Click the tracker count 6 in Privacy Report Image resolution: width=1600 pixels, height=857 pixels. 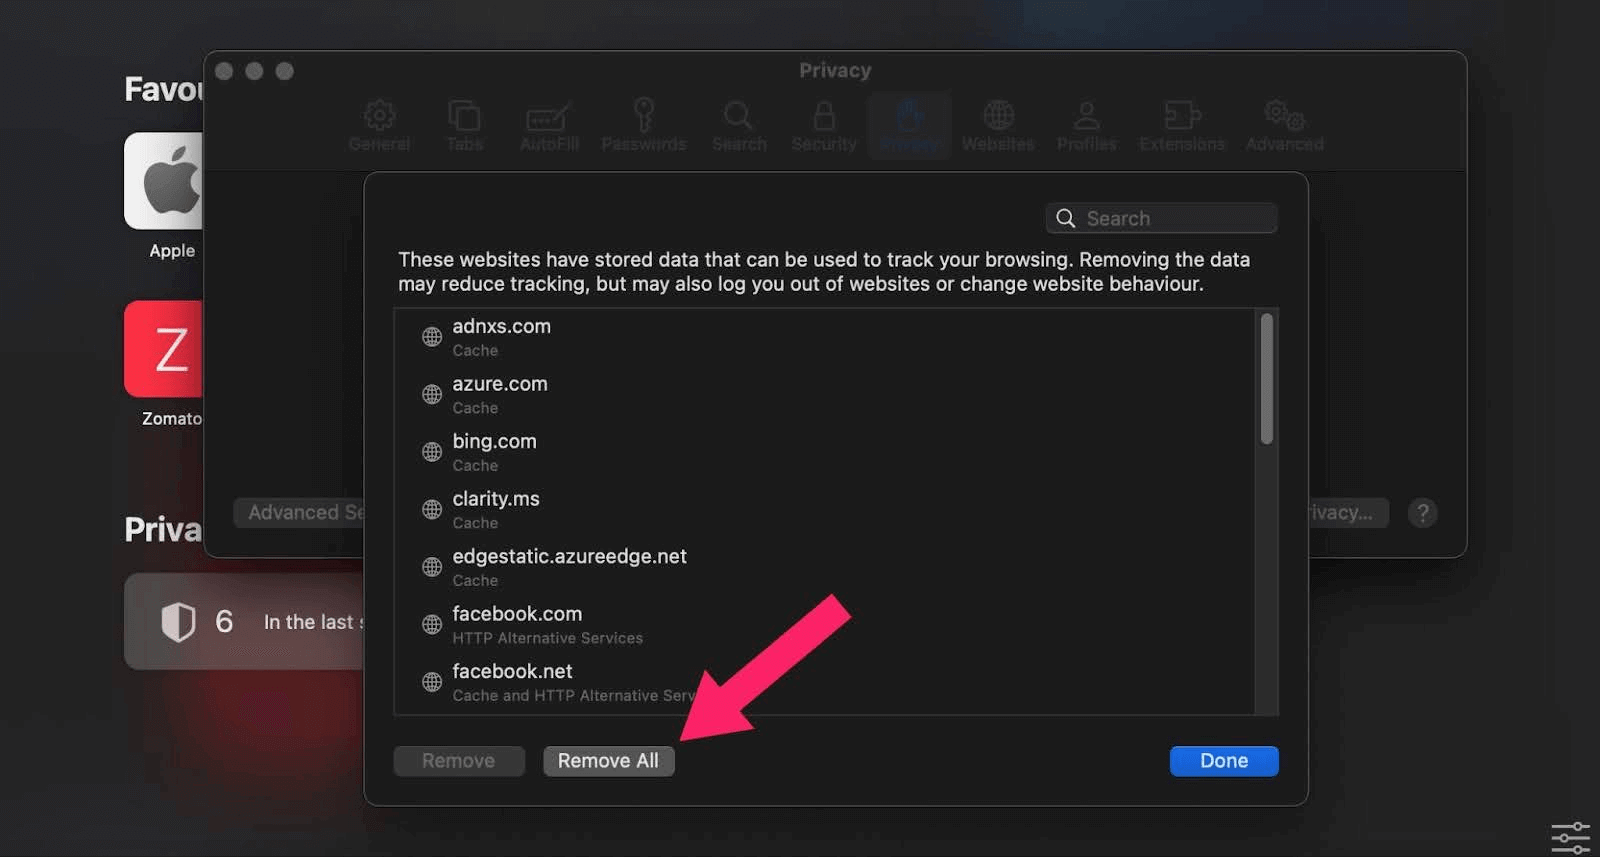(x=224, y=622)
